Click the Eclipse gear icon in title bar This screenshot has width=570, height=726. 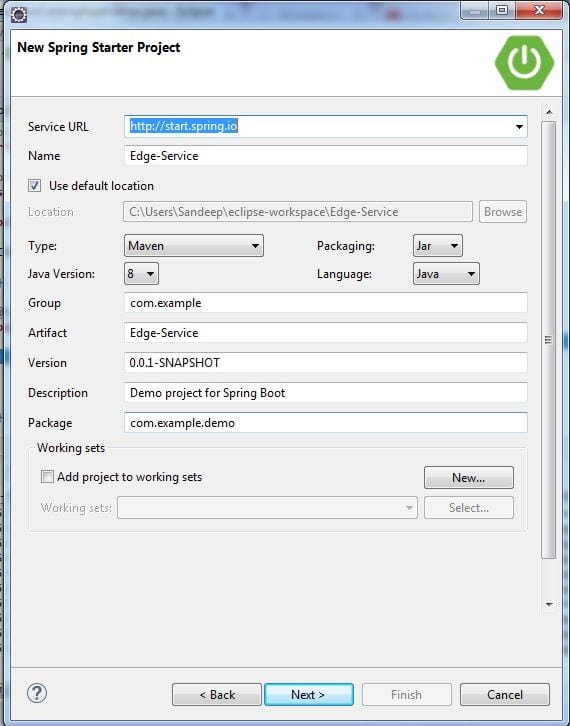pos(19,14)
